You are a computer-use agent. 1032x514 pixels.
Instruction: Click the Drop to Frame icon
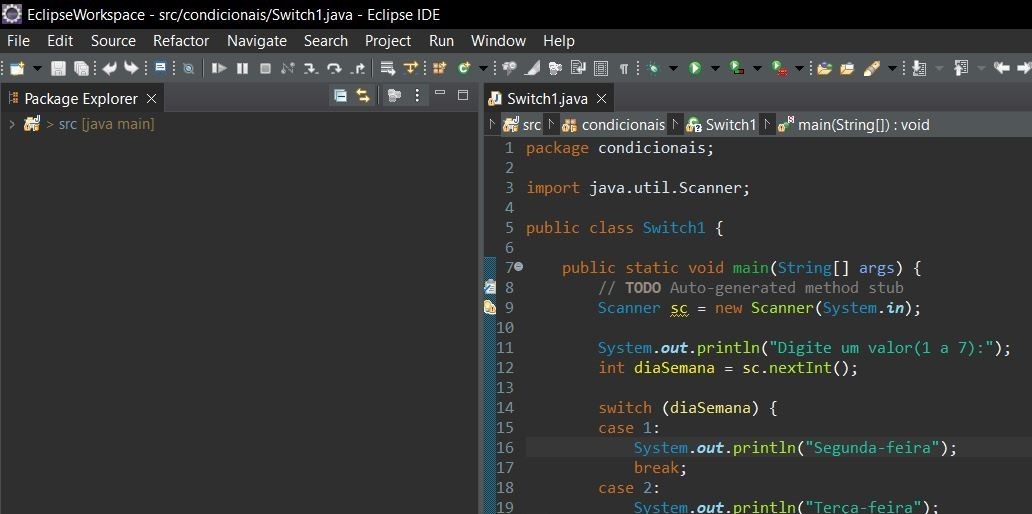pyautogui.click(x=388, y=68)
